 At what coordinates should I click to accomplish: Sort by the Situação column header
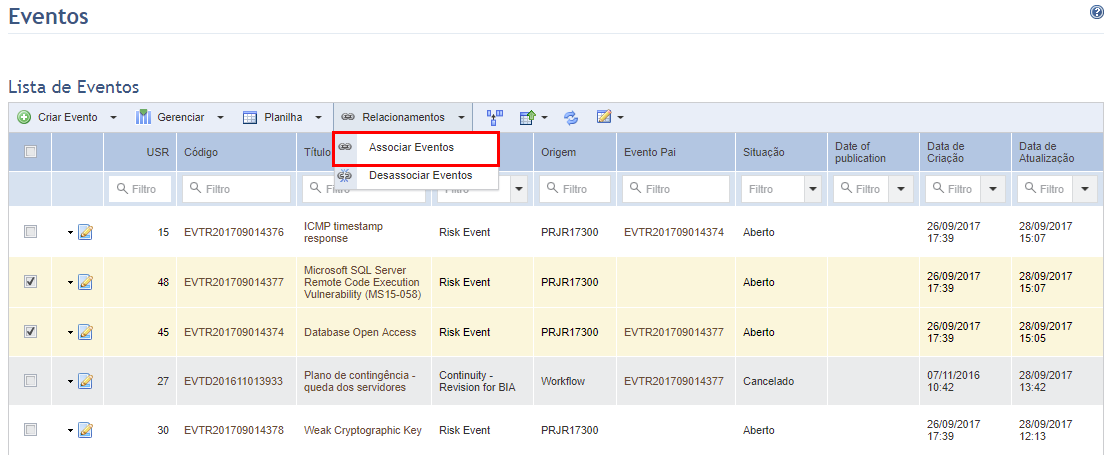[765, 152]
